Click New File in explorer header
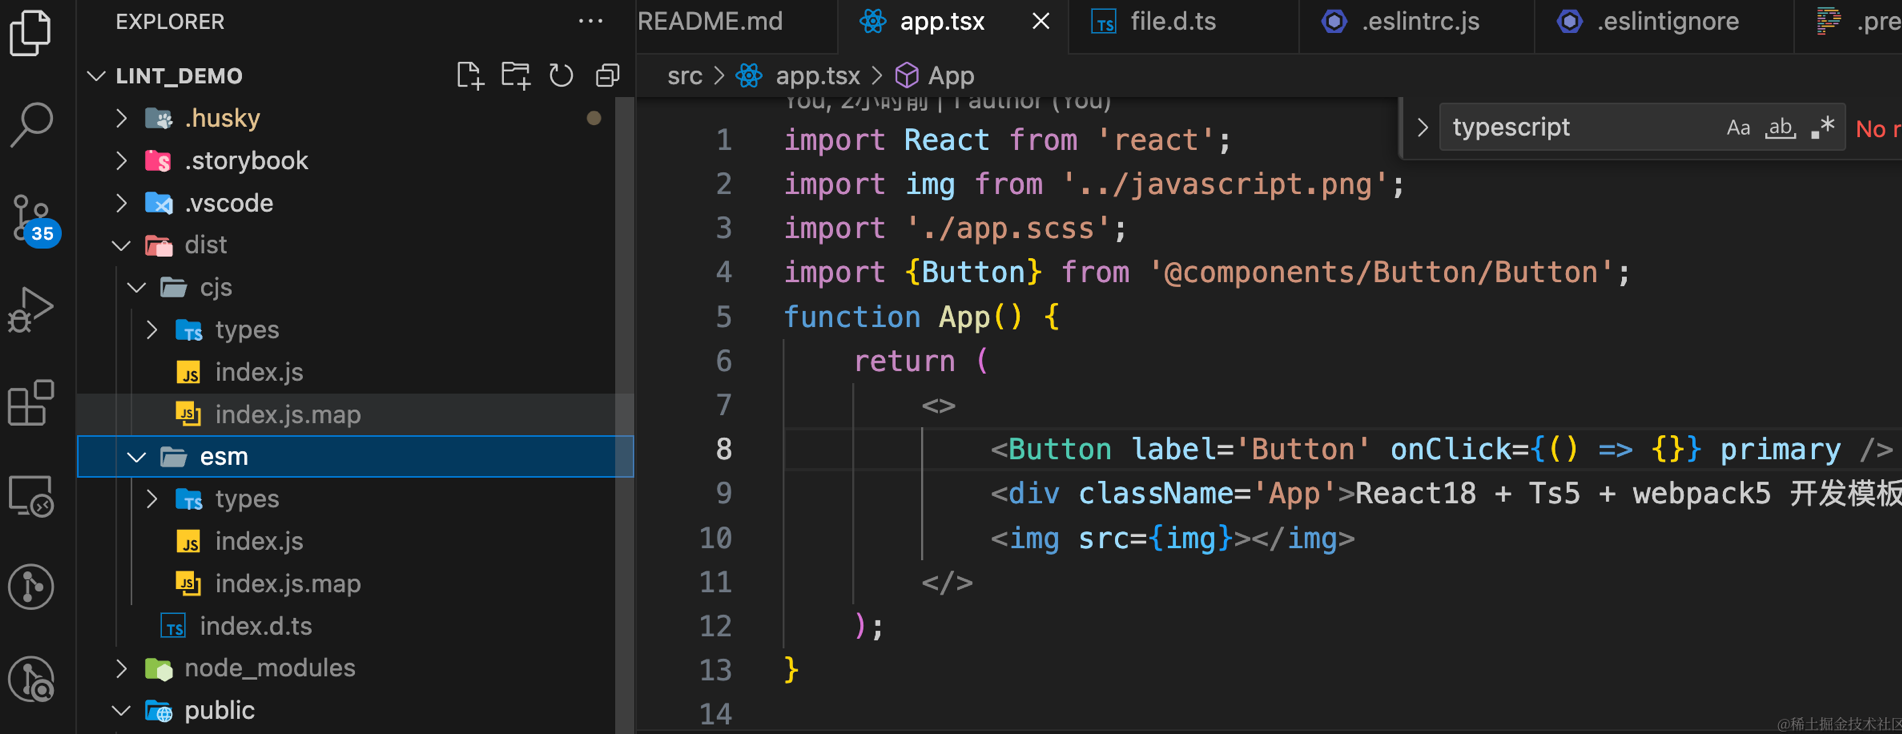Image resolution: width=1902 pixels, height=734 pixels. (x=470, y=76)
